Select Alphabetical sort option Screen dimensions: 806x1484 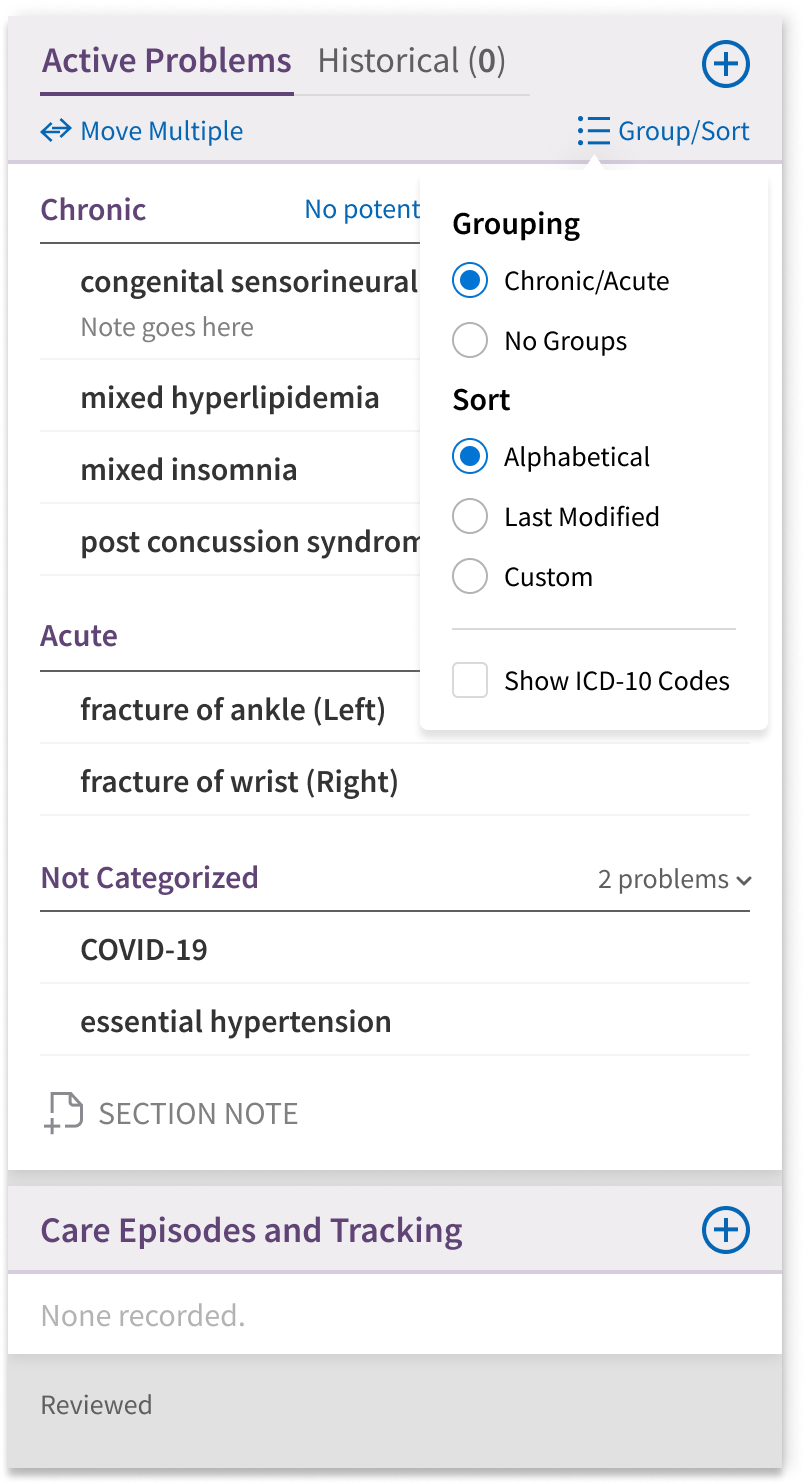click(470, 457)
